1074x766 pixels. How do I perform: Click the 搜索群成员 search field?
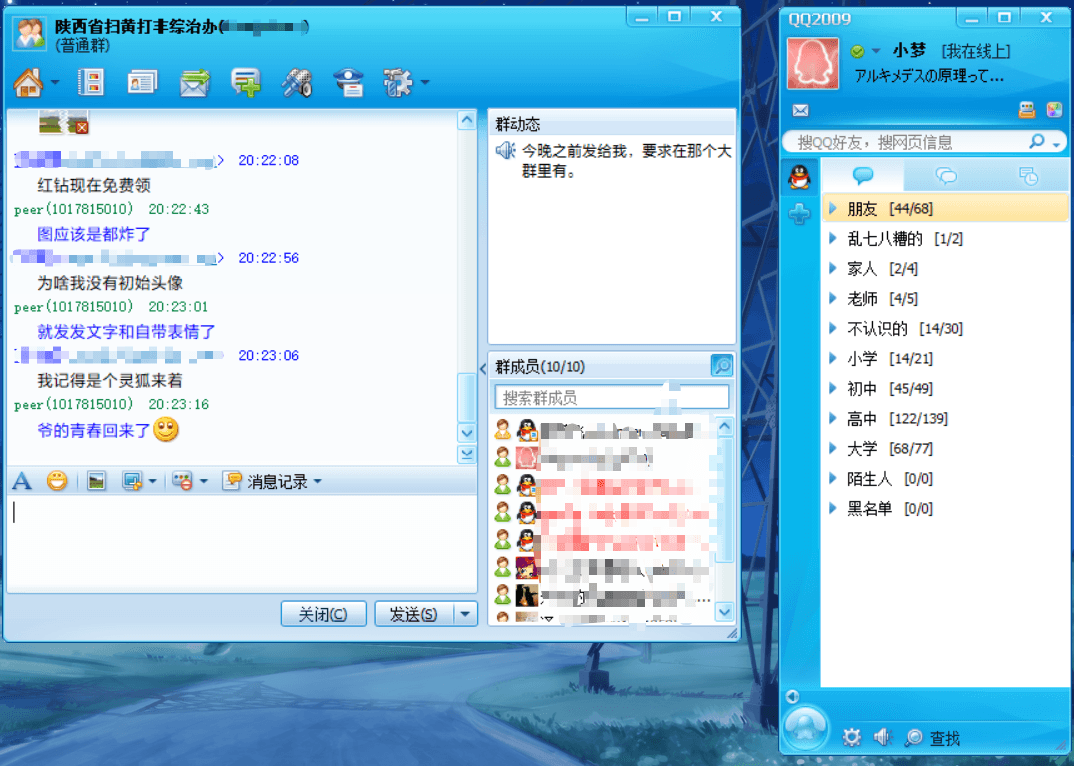611,397
